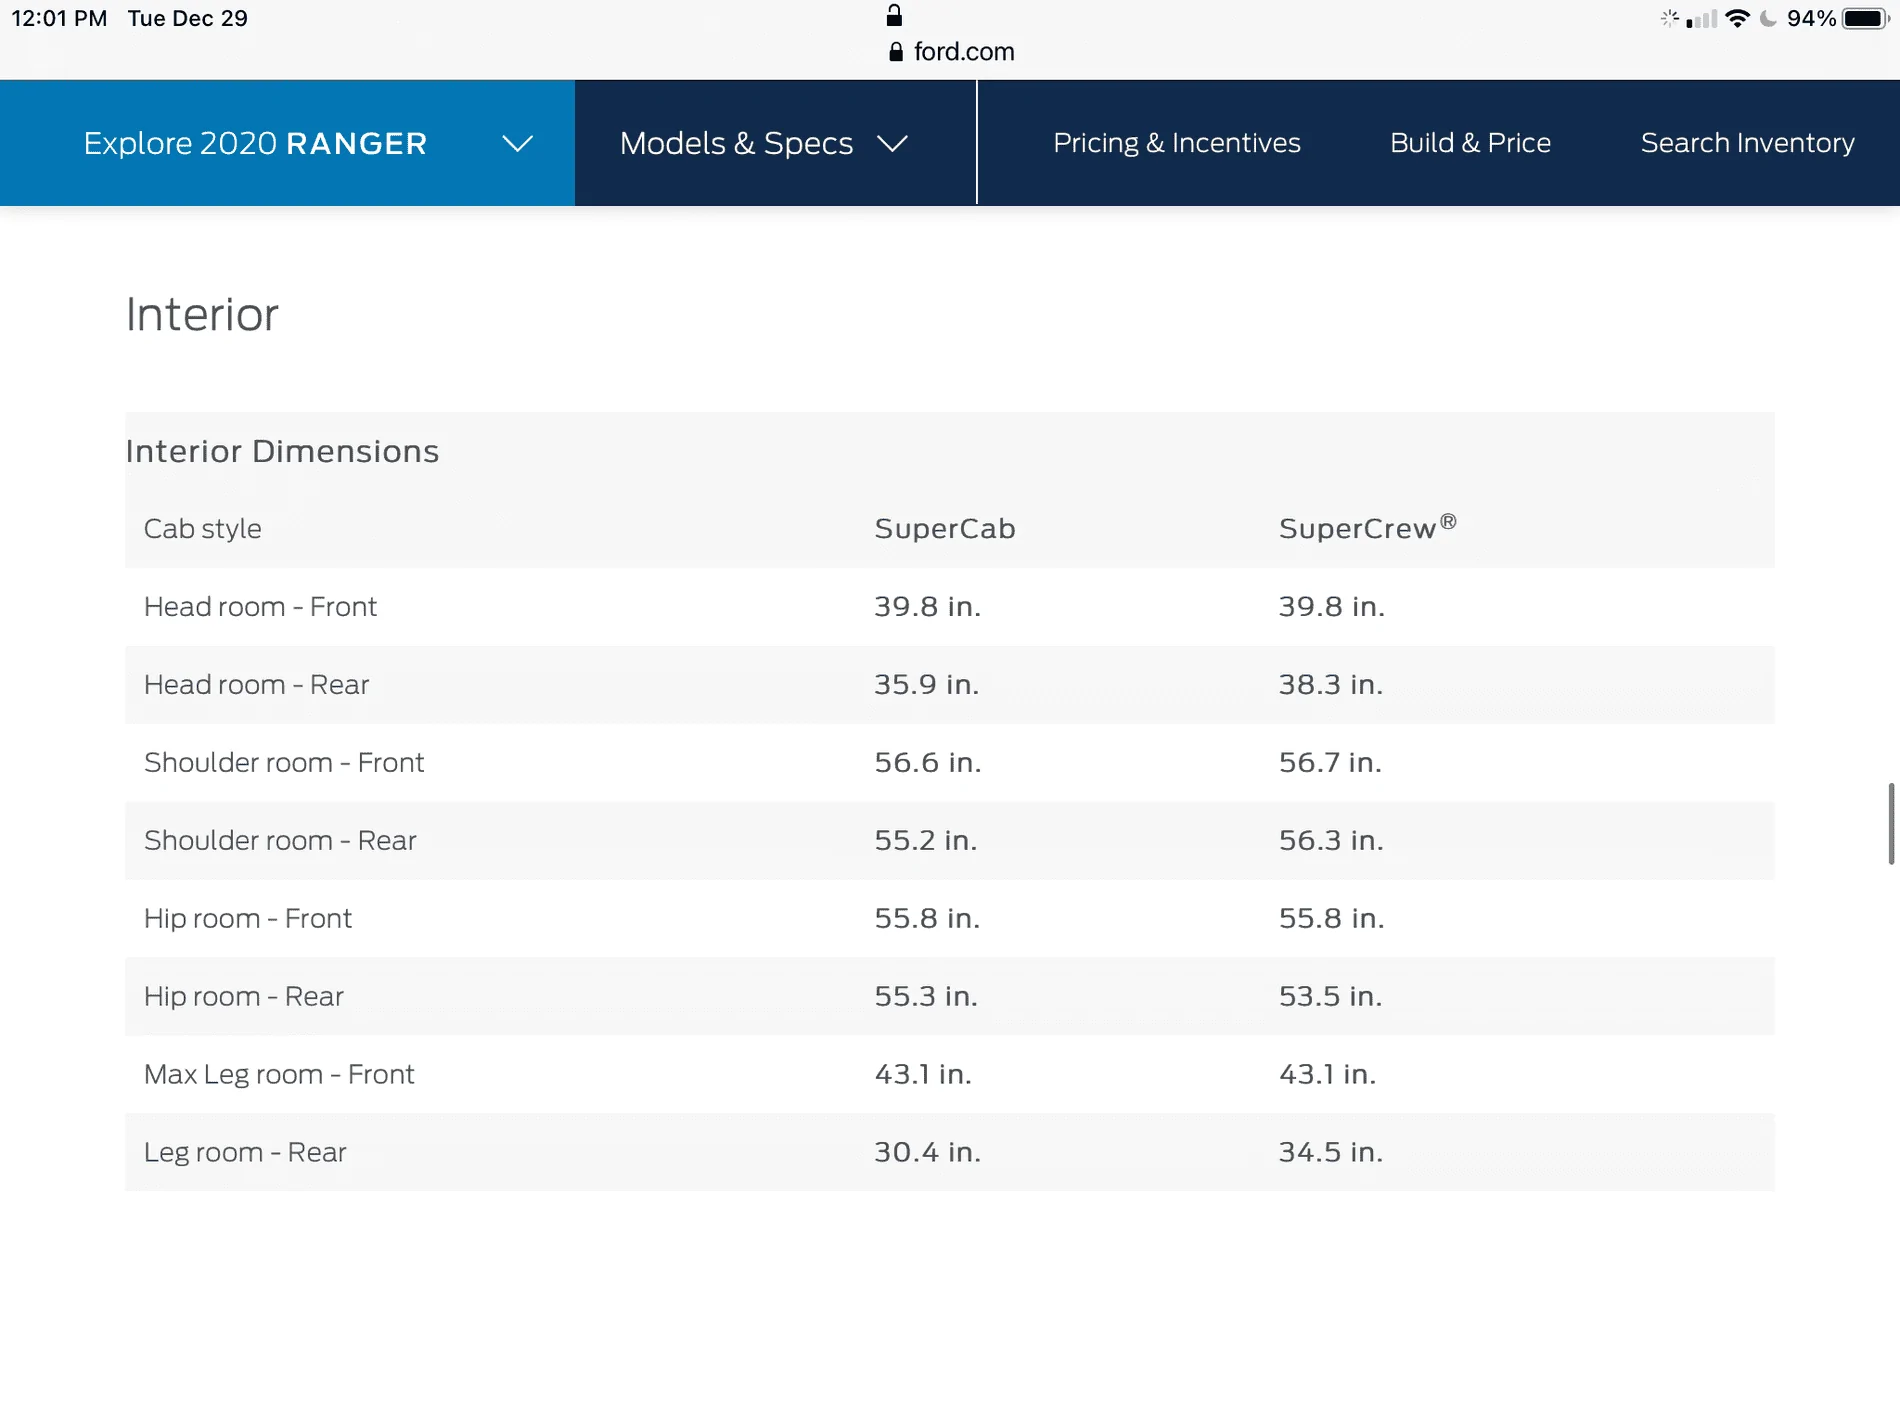
Task: Expand the Explore 2020 Ranger chevron
Action: [x=517, y=144]
